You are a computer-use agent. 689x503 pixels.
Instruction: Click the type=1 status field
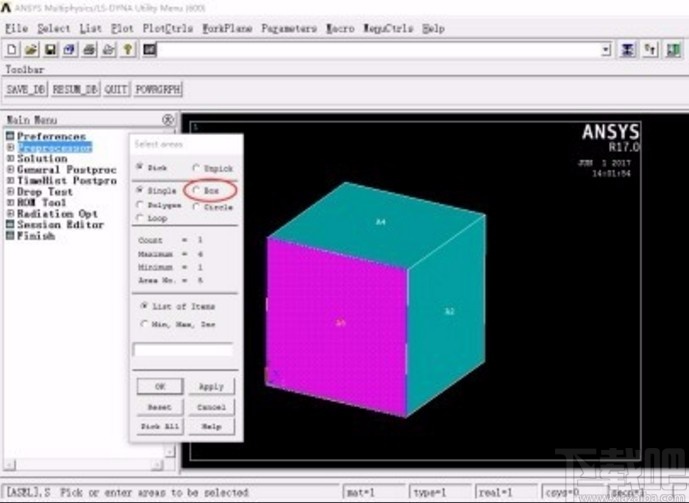439,492
